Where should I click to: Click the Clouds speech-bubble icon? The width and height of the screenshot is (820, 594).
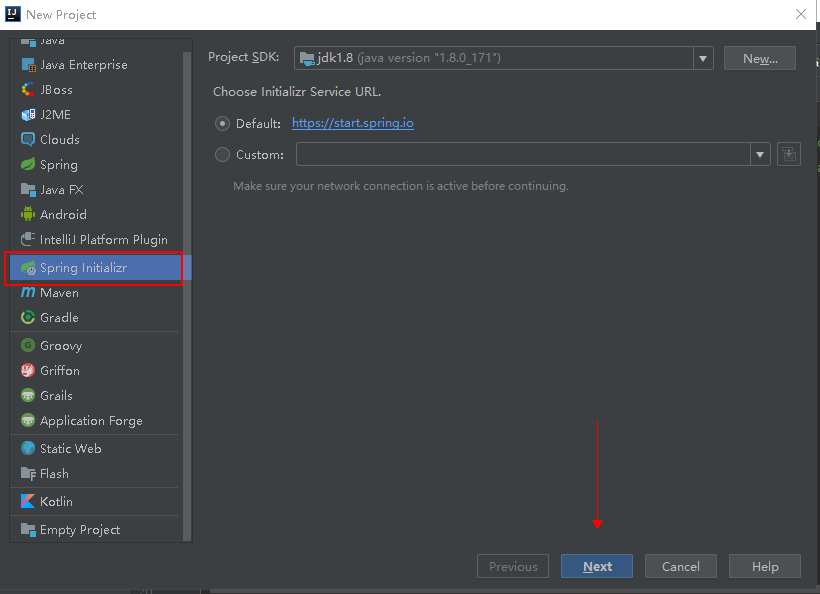click(28, 140)
